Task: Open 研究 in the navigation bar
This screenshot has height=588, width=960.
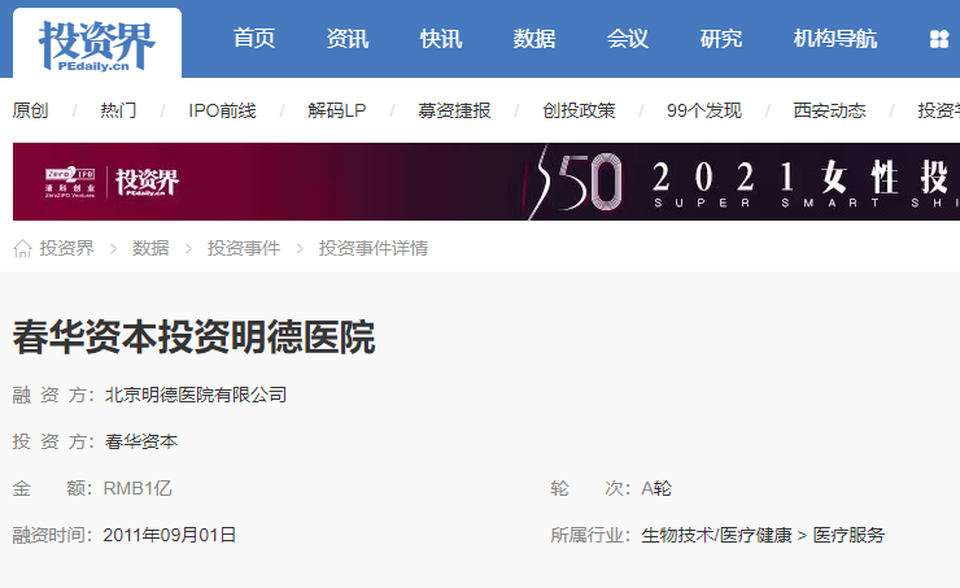Action: (x=721, y=39)
